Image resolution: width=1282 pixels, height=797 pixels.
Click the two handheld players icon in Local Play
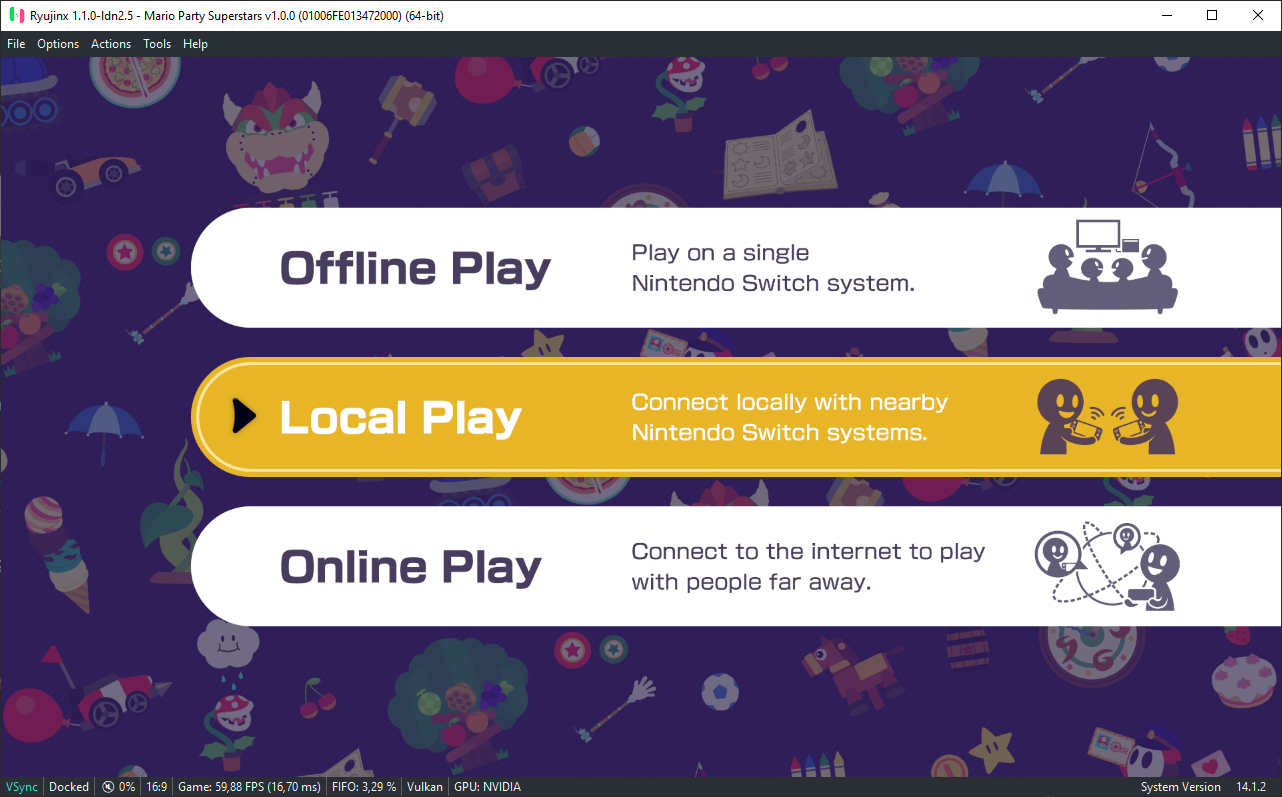pyautogui.click(x=1108, y=417)
